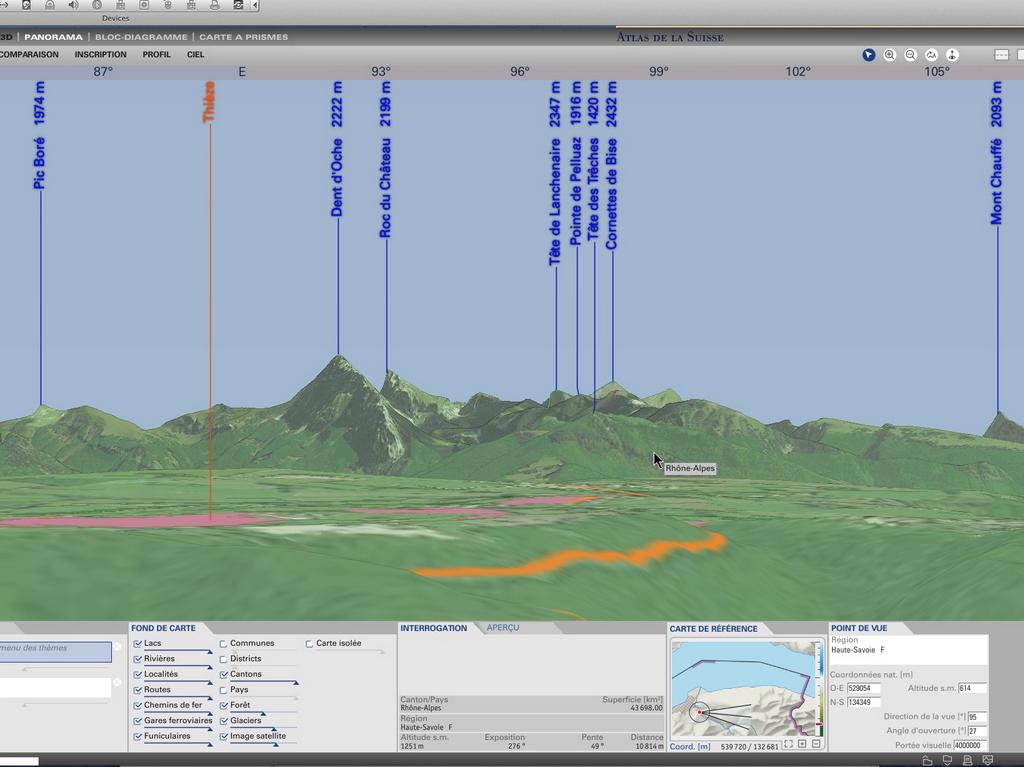
Task: Adjust the Forêt opacity slider
Action: [x=263, y=713]
